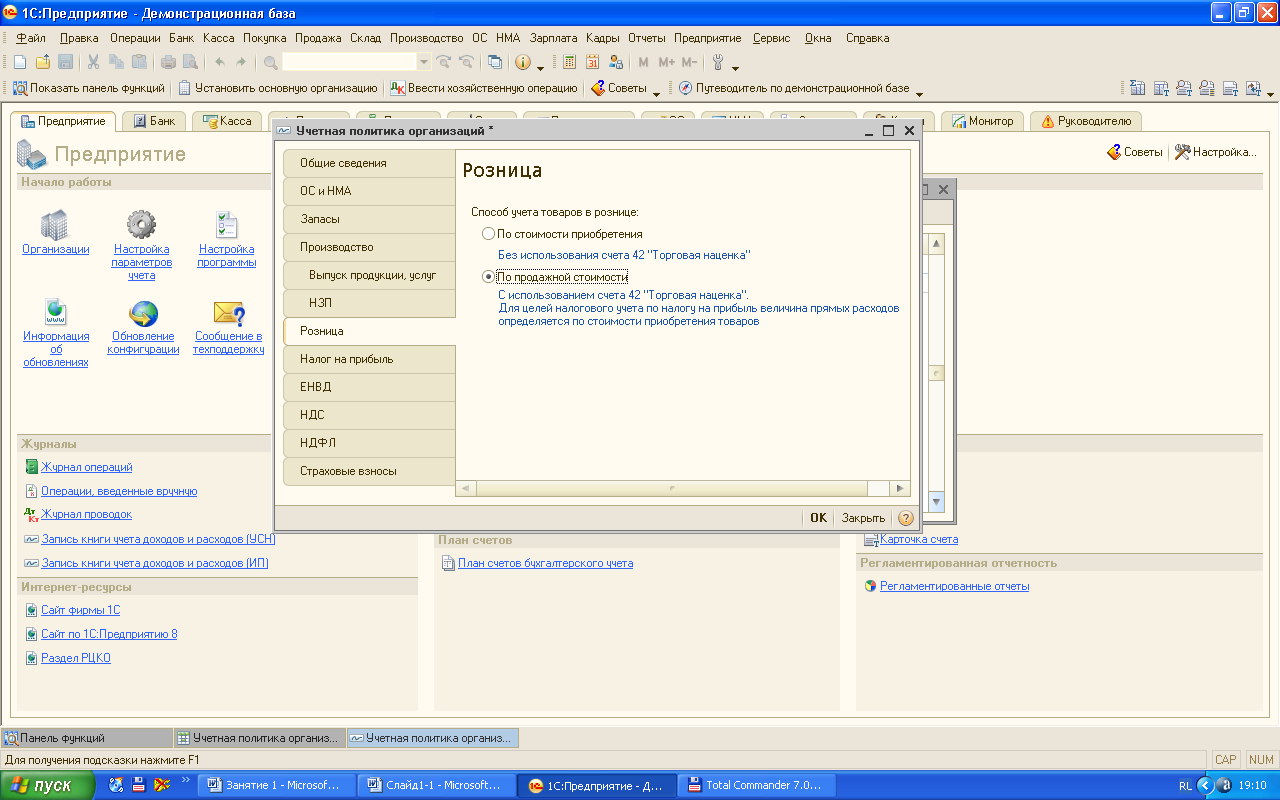Click the search input field in toolbar
Image resolution: width=1280 pixels, height=800 pixels.
(x=349, y=62)
